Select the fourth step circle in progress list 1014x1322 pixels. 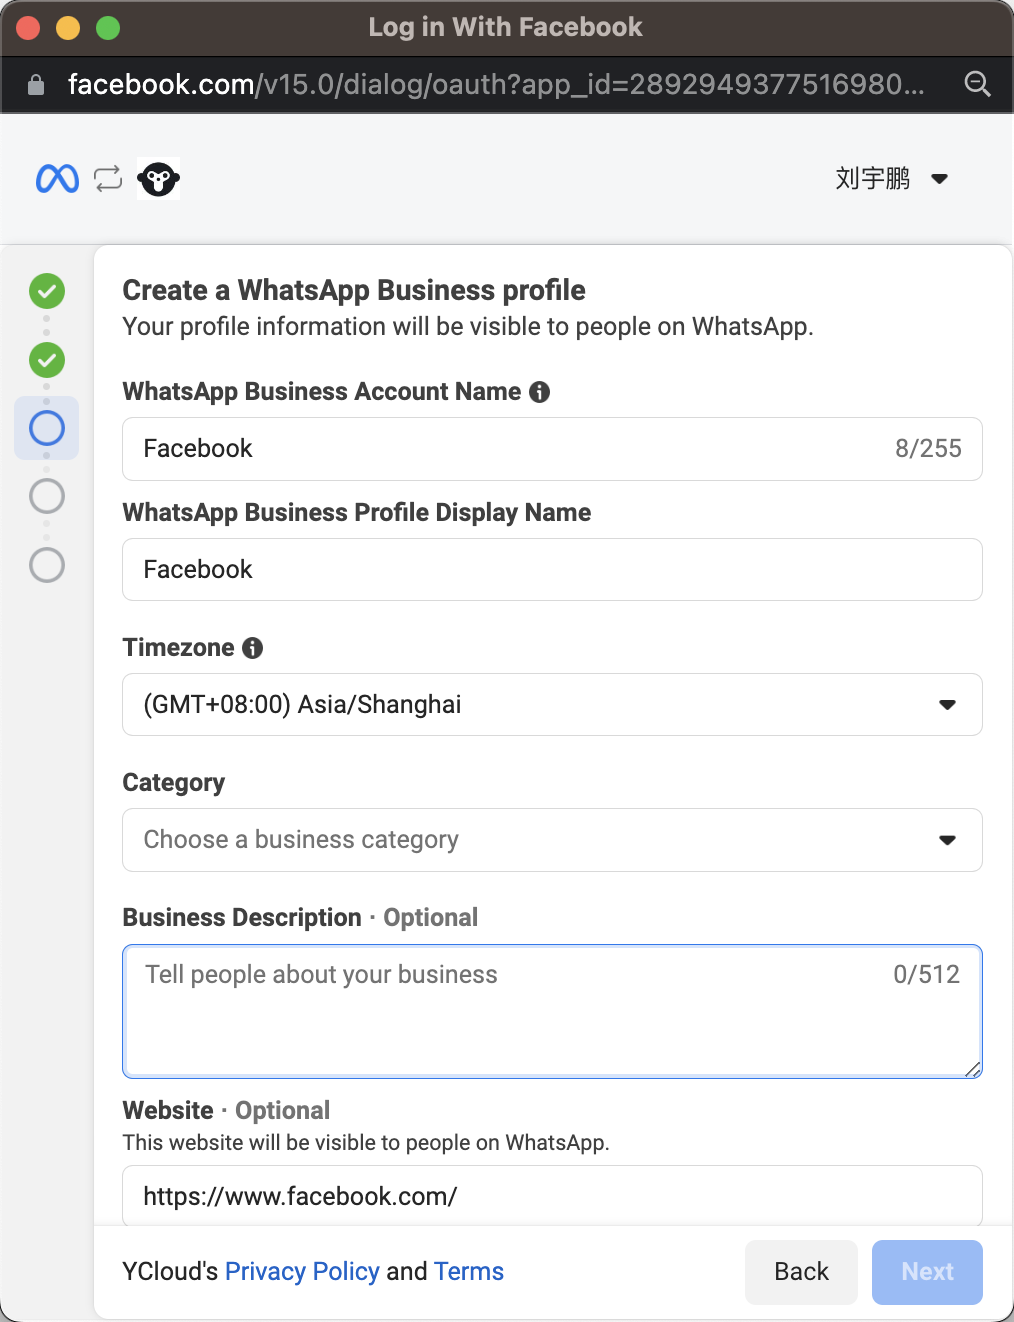[x=47, y=496]
